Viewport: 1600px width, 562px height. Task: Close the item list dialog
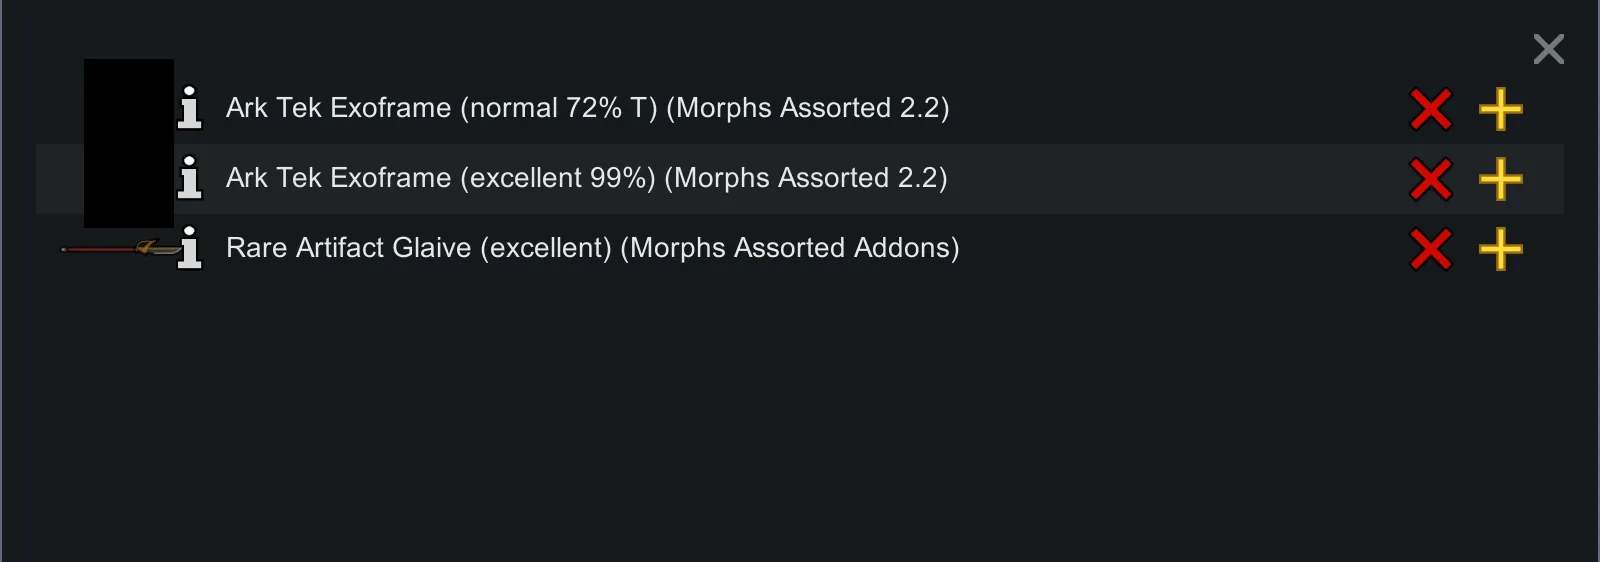point(1548,49)
